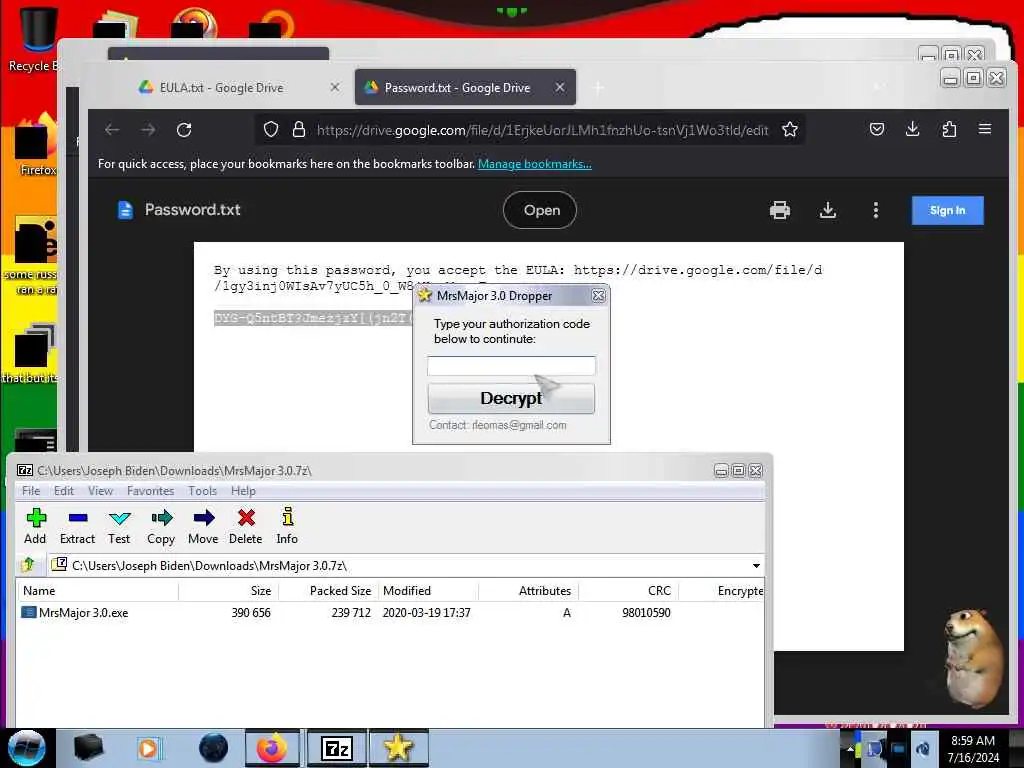Open the Windows Start menu
The width and height of the screenshot is (1024, 768).
tap(27, 748)
